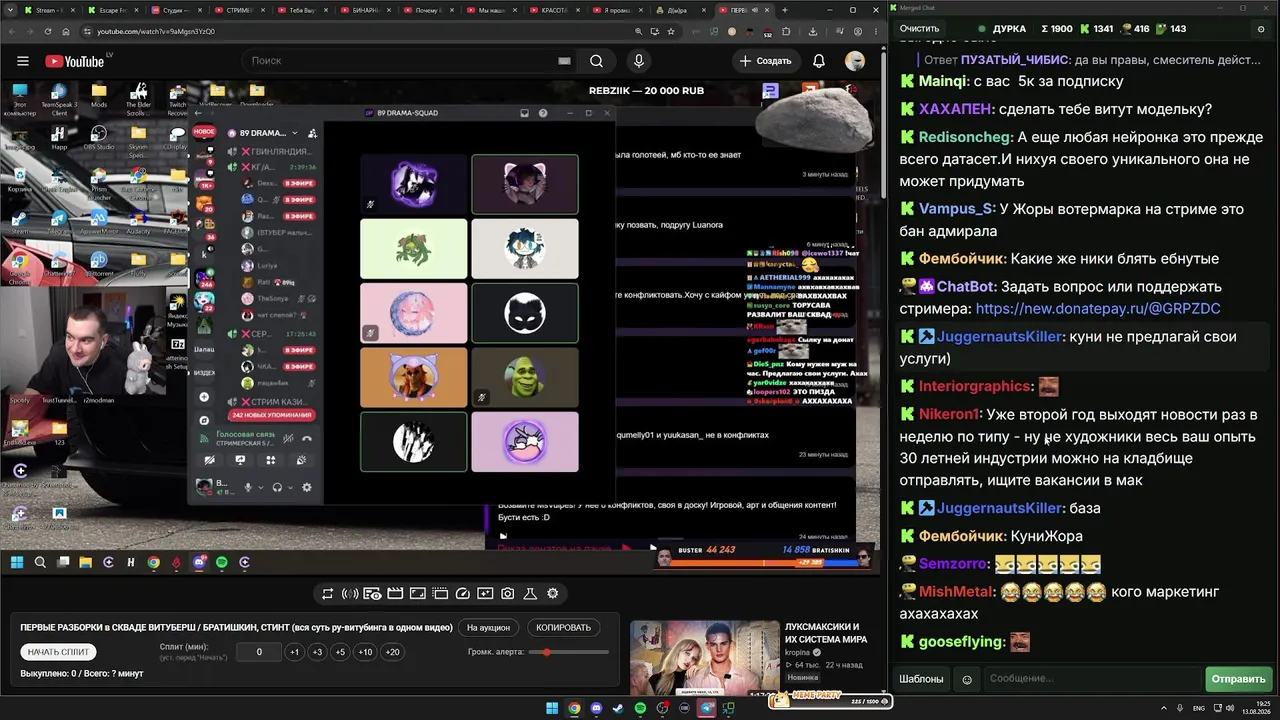The image size is (1280, 720).
Task: Open the YouTube guide hamburger menu
Action: click(x=23, y=61)
